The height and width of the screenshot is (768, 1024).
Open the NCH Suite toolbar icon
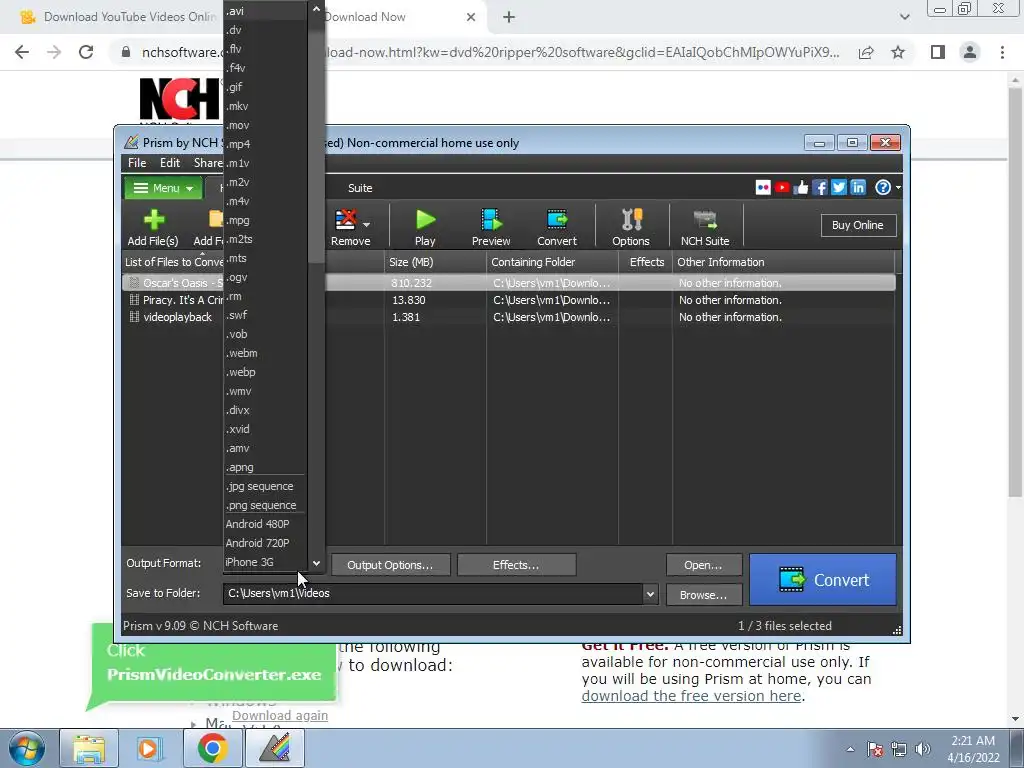pyautogui.click(x=705, y=220)
